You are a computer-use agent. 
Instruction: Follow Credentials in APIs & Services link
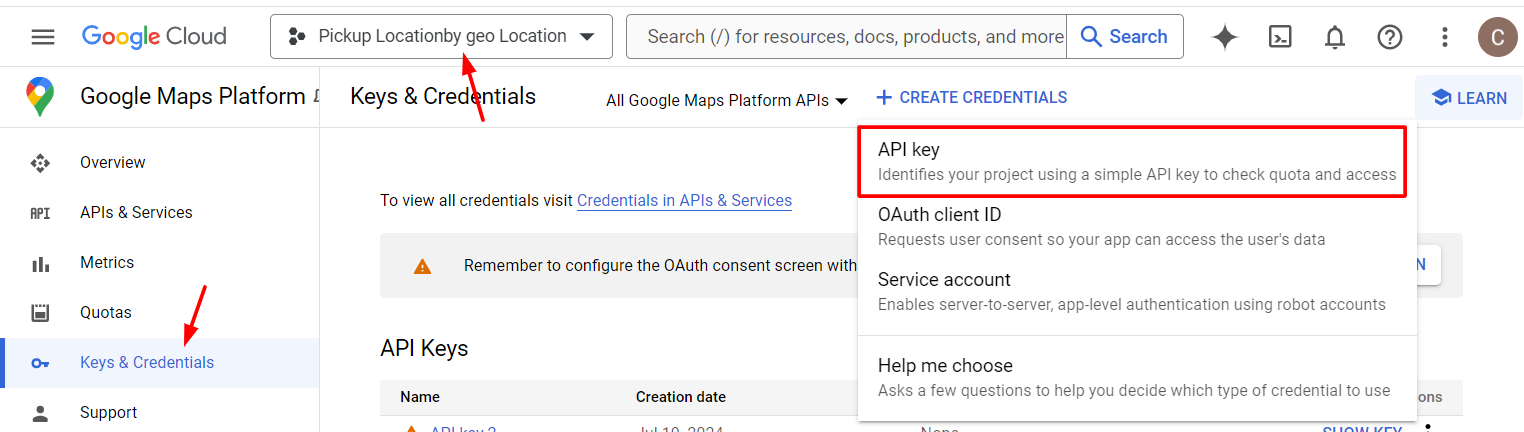tap(684, 200)
